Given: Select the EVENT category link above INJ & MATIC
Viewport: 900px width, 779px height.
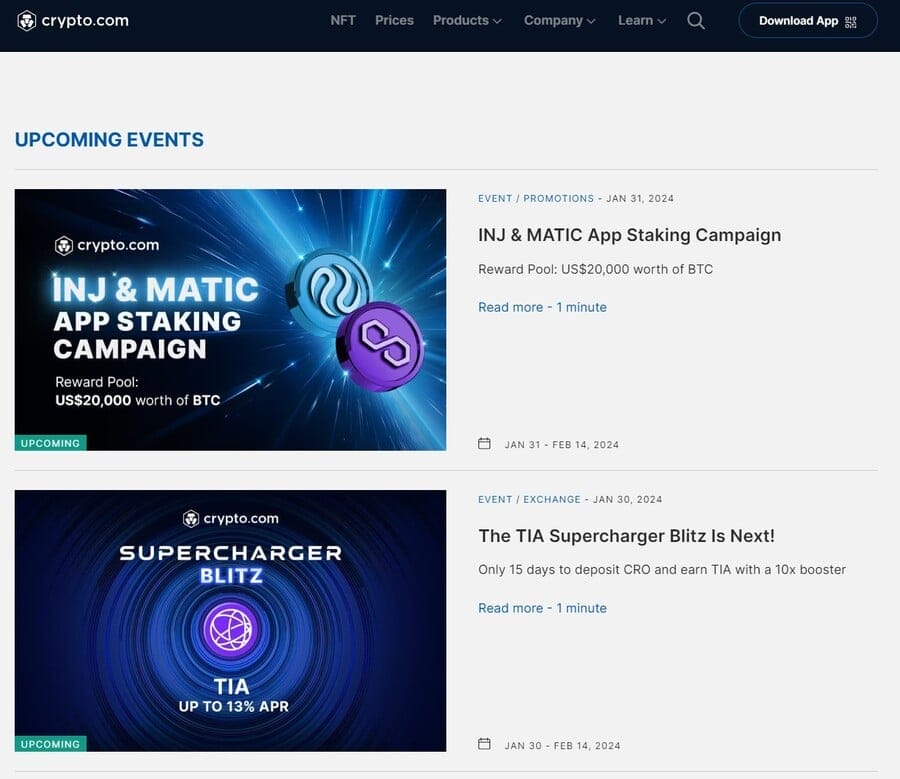Looking at the screenshot, I should [495, 199].
